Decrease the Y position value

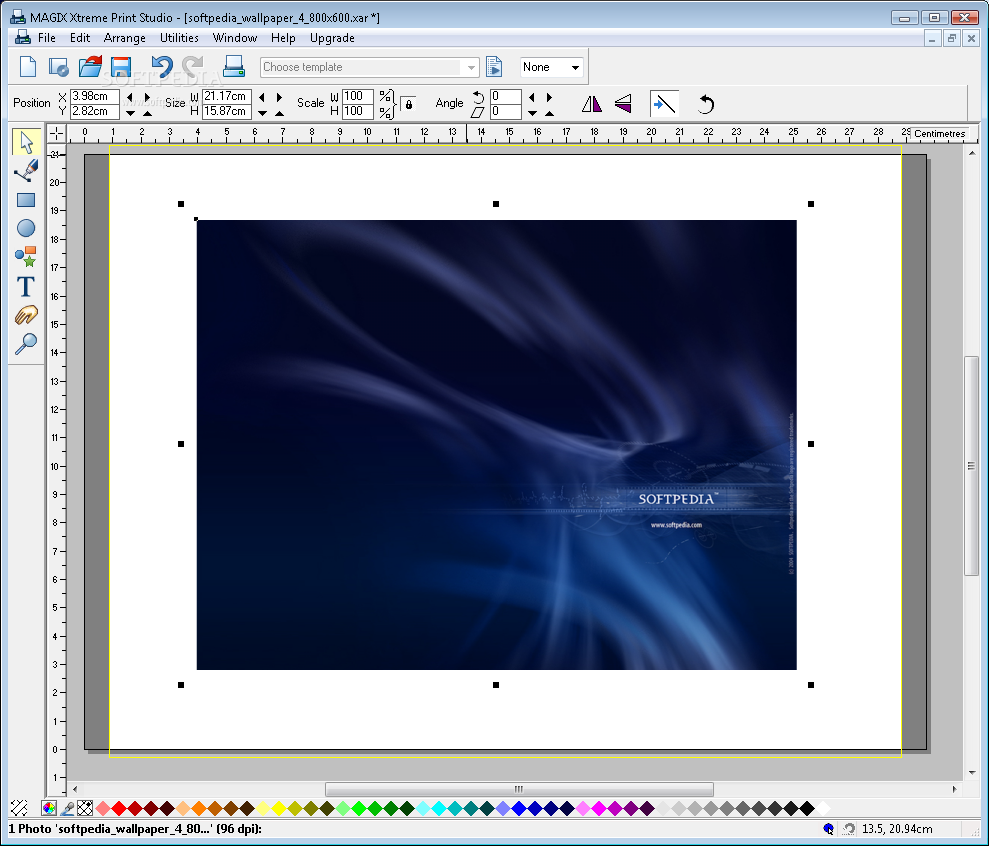[130, 113]
